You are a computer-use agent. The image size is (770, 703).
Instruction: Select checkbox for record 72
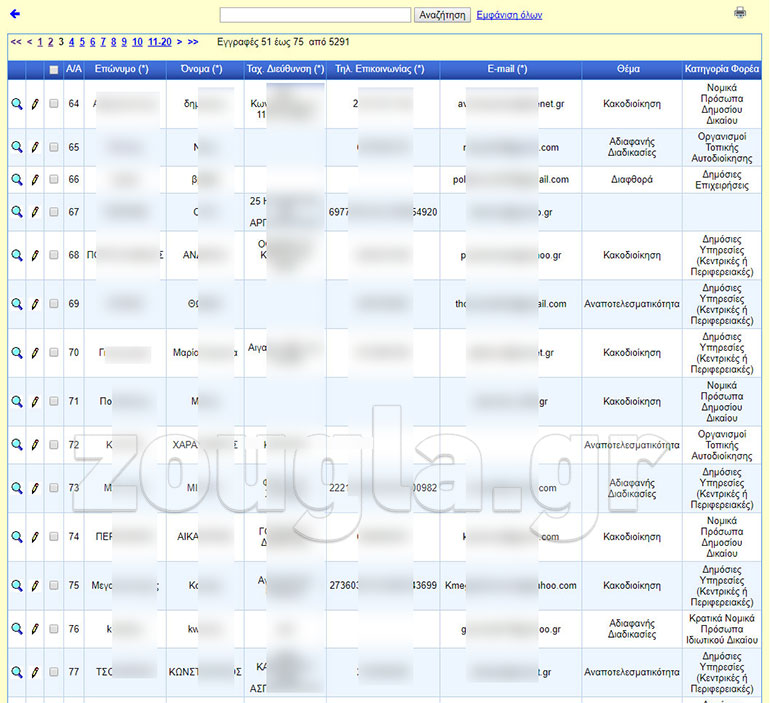click(54, 445)
